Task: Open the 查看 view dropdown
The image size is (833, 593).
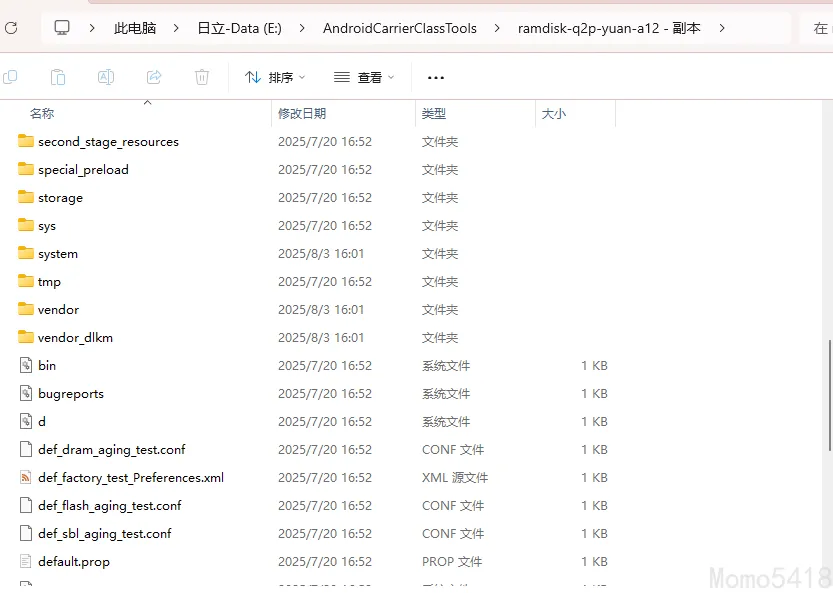Action: click(x=364, y=77)
